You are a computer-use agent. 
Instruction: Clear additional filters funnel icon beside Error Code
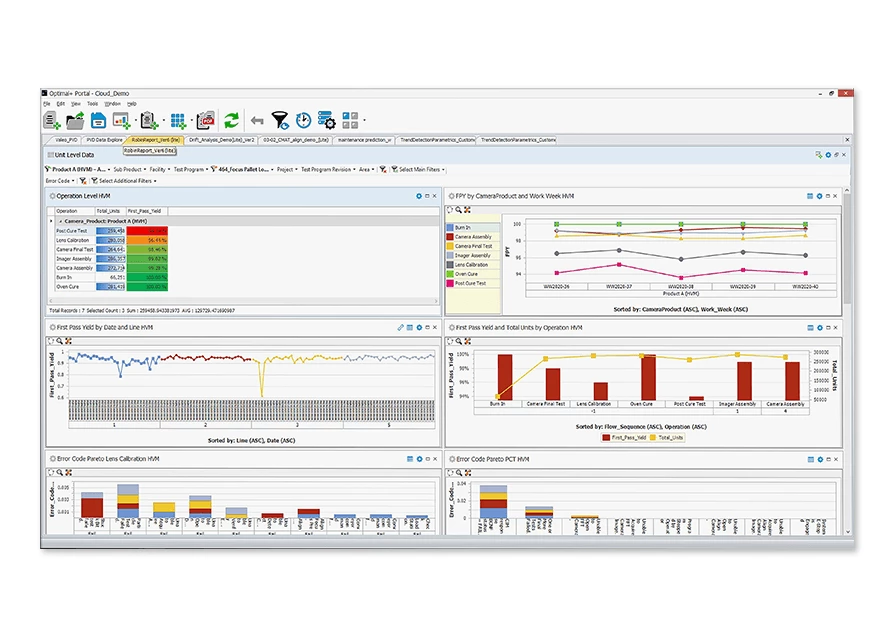[x=83, y=181]
